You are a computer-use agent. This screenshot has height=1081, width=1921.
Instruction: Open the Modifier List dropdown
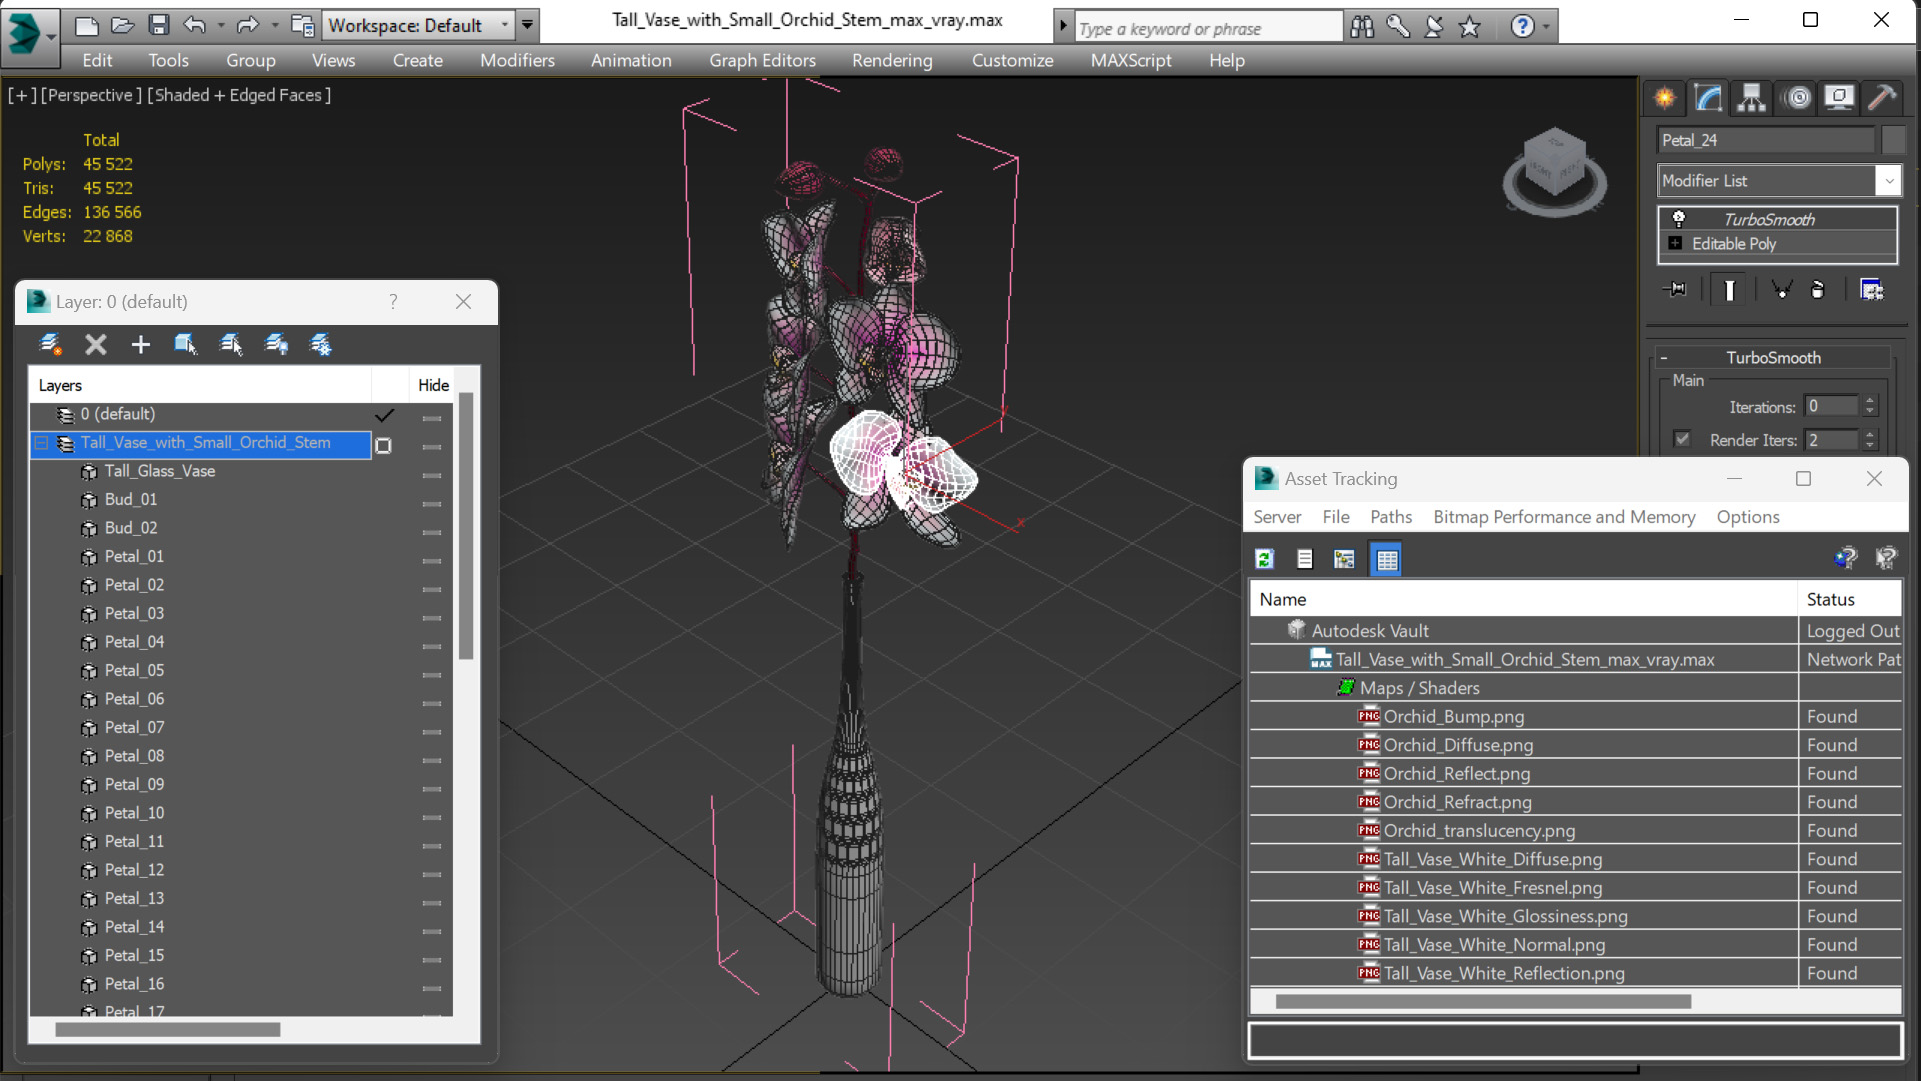(1888, 181)
